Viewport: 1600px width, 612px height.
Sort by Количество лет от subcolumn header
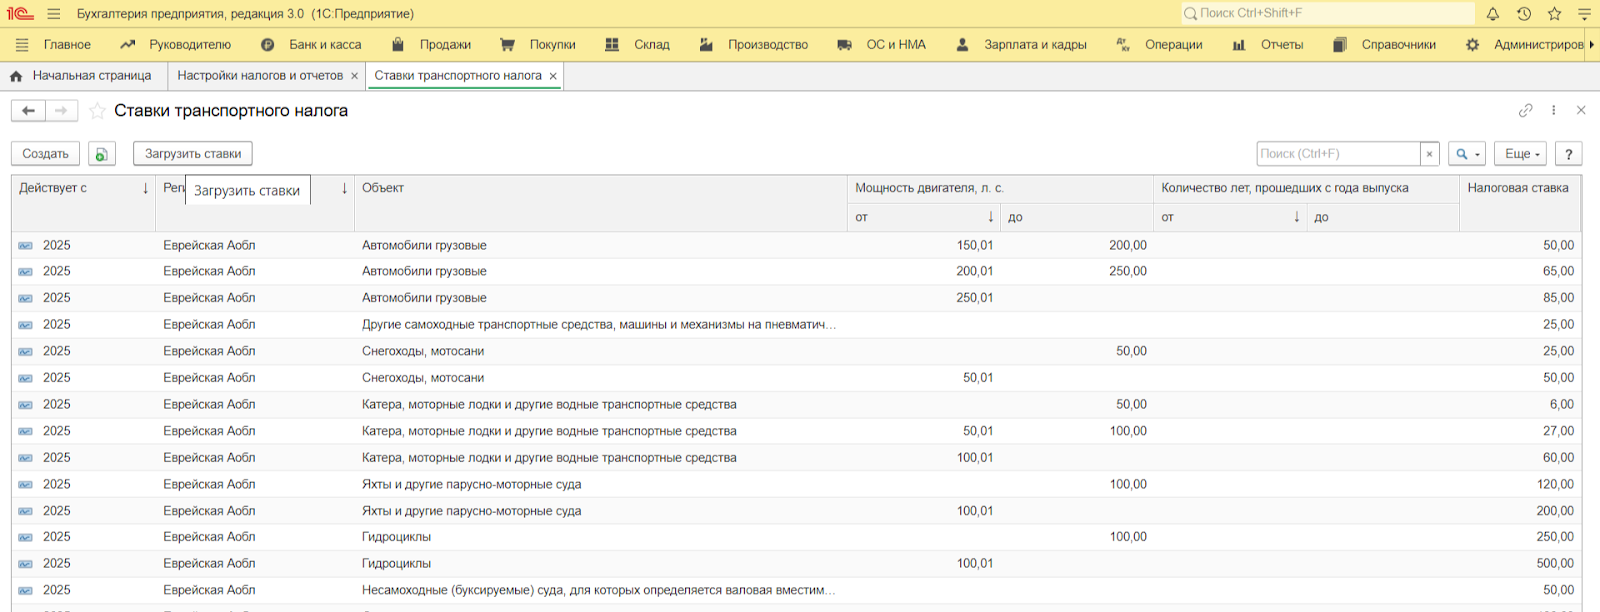click(x=1230, y=217)
